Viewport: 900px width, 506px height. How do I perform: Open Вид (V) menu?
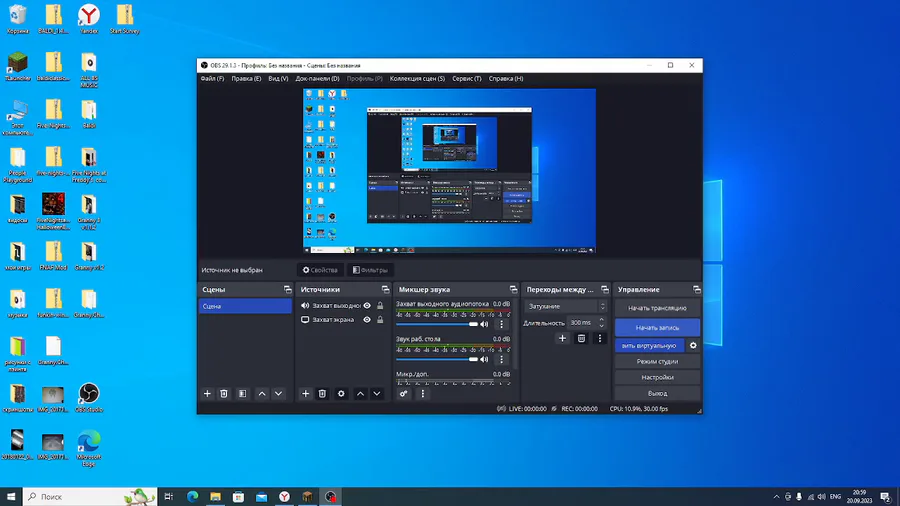tap(278, 79)
